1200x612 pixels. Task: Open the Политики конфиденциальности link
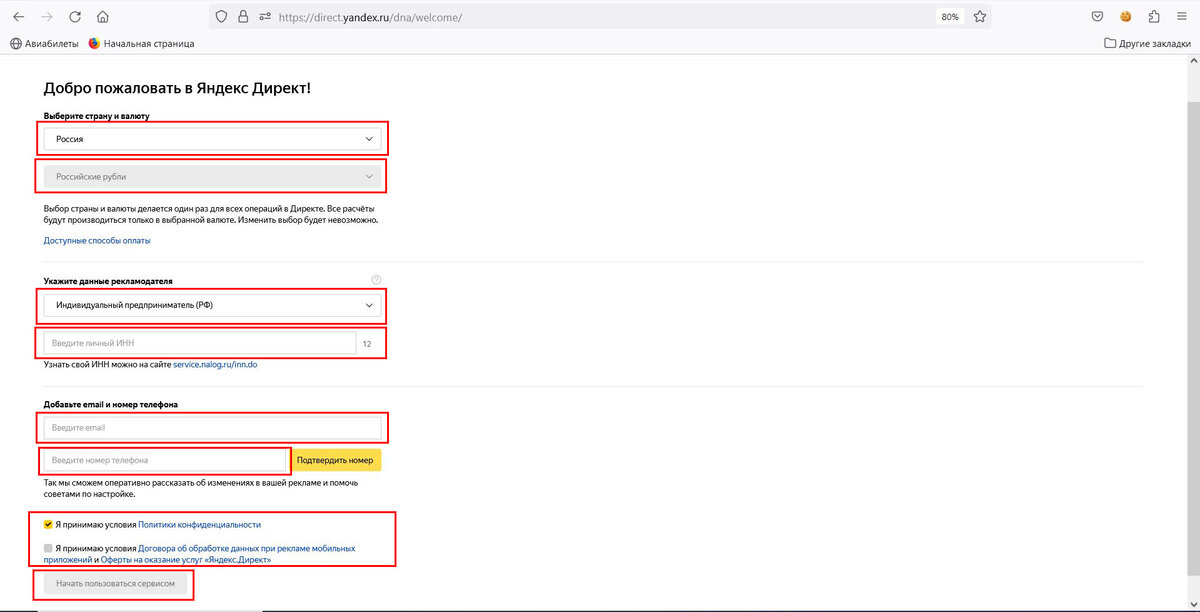coord(199,524)
